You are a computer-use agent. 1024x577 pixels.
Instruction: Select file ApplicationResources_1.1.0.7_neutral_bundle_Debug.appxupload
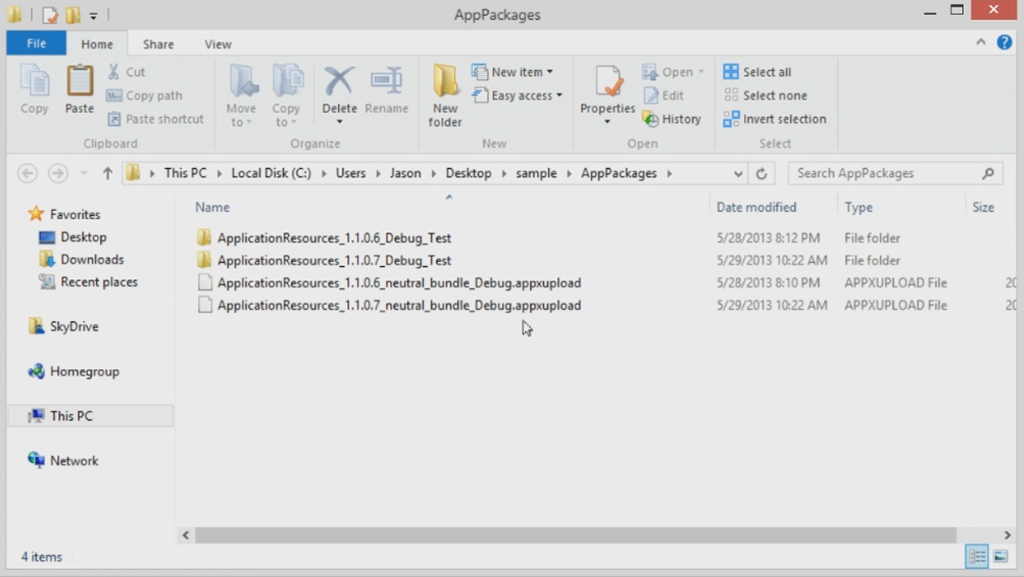pyautogui.click(x=389, y=305)
